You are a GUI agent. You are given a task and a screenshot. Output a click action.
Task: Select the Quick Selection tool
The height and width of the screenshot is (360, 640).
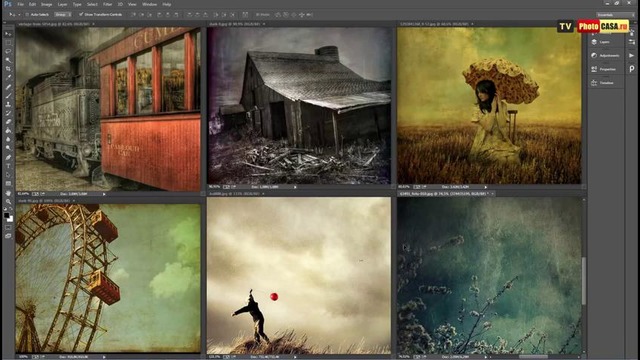point(8,60)
